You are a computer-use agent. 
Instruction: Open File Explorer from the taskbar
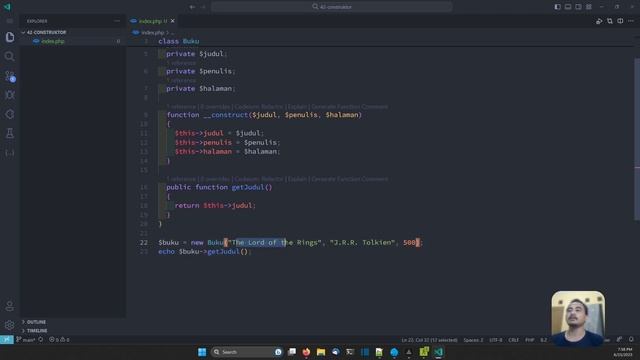pyautogui.click(x=321, y=352)
